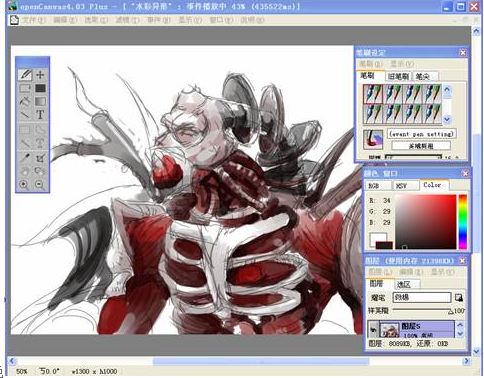Click the canvas vertical scrollbar down arrow
This screenshot has height=378, width=484.
pyautogui.click(x=476, y=351)
